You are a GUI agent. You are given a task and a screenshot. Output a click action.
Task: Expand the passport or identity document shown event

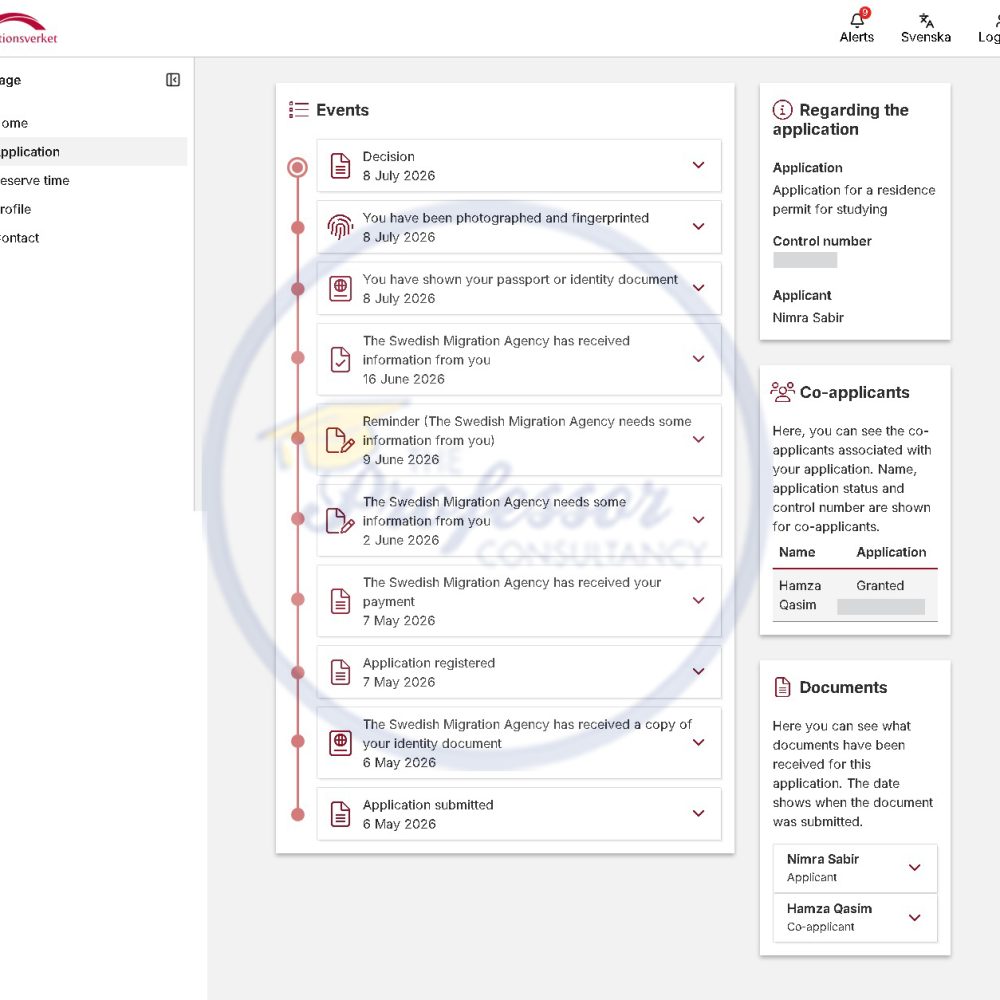[698, 288]
